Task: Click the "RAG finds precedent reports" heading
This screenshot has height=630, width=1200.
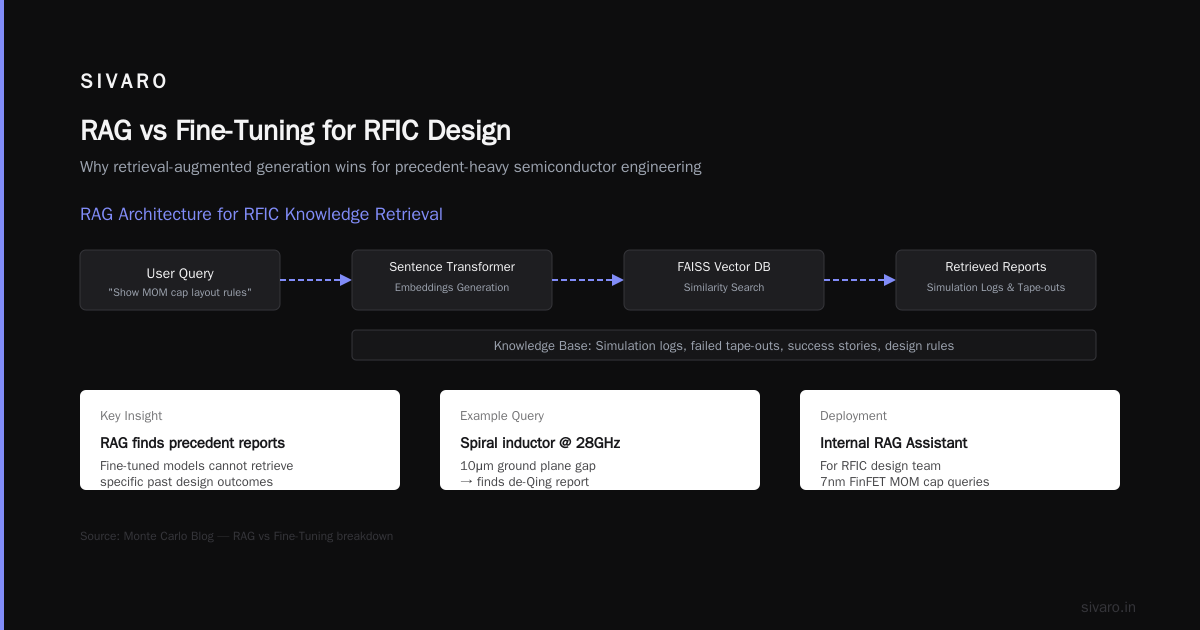Action: pyautogui.click(x=192, y=443)
